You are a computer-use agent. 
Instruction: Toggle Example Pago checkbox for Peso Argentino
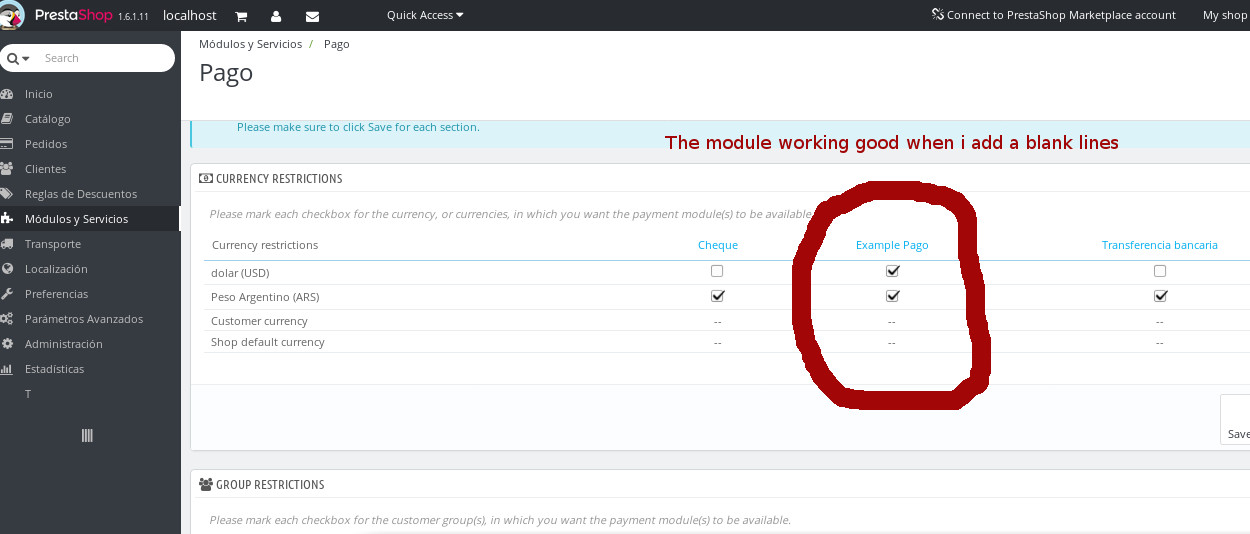(x=893, y=296)
